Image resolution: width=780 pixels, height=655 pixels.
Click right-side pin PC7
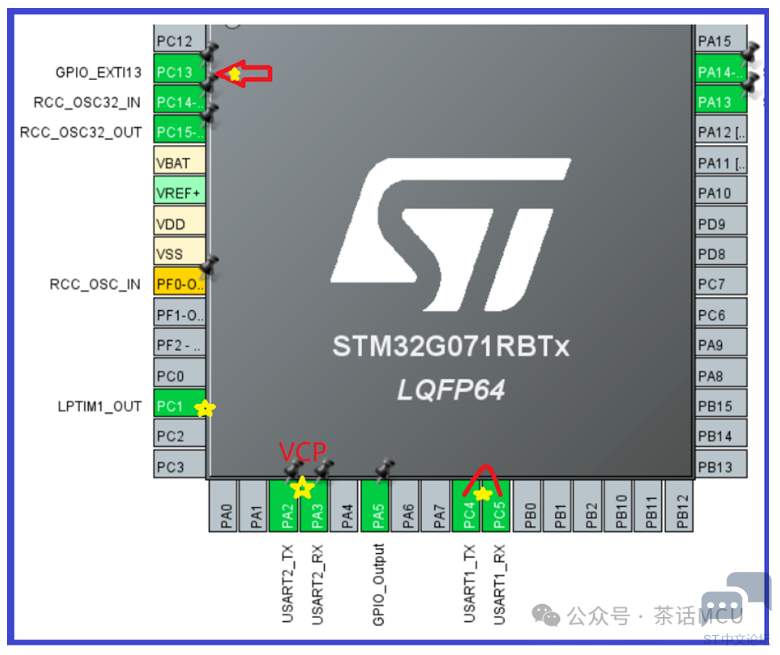point(721,281)
